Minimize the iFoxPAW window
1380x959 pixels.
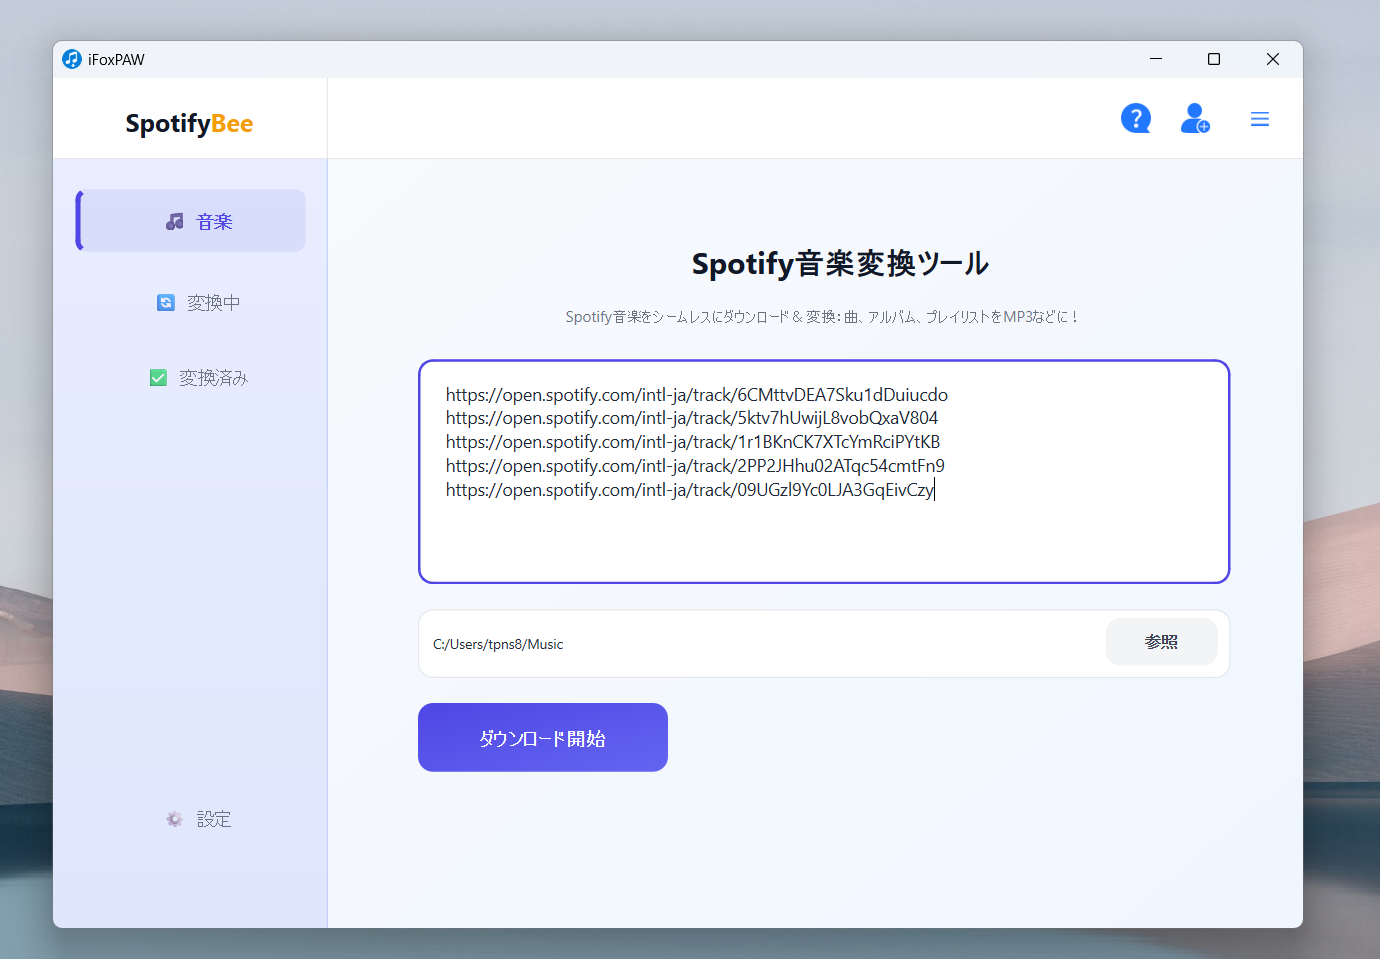(x=1155, y=59)
